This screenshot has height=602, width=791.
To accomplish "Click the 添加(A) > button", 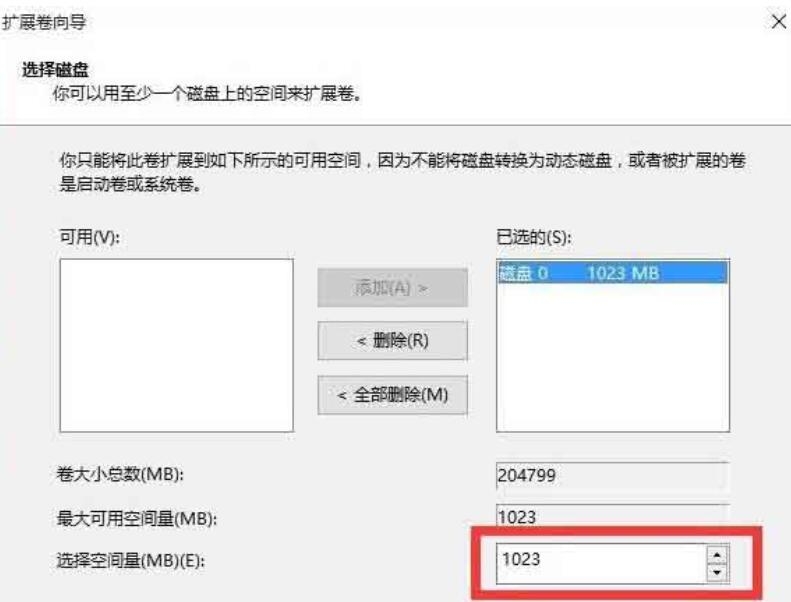I will click(x=392, y=288).
